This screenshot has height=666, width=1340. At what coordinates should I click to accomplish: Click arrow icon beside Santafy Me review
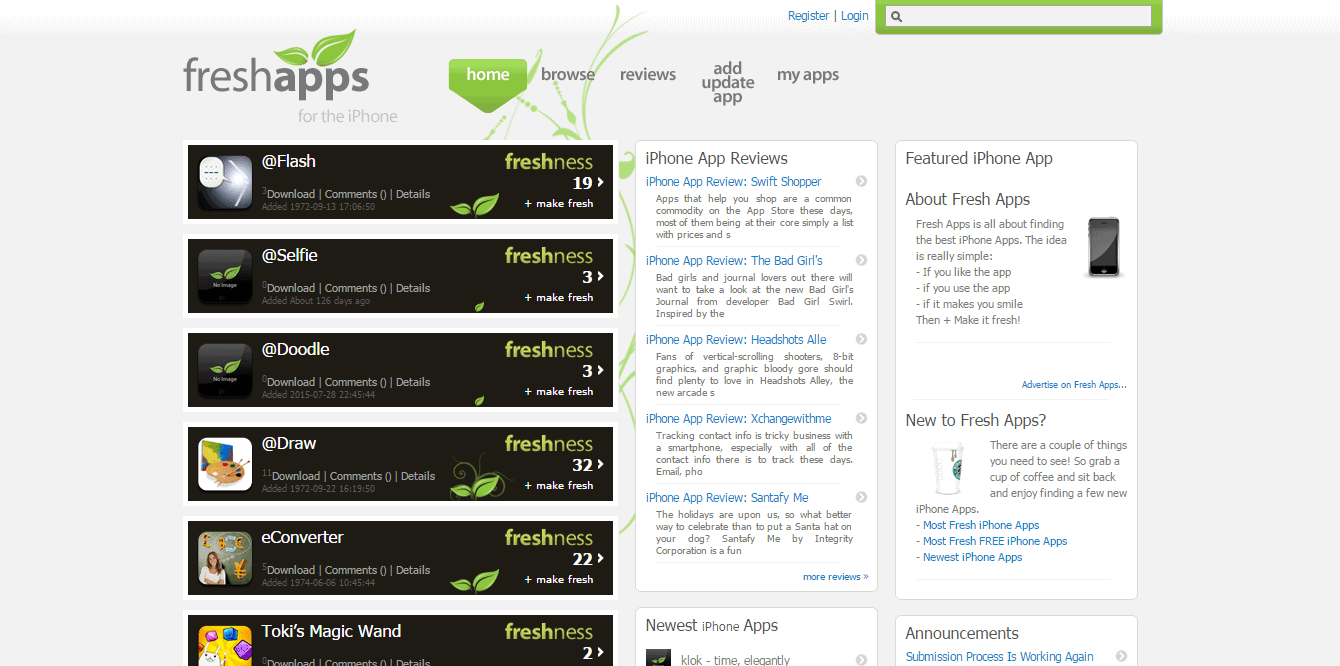(x=861, y=497)
